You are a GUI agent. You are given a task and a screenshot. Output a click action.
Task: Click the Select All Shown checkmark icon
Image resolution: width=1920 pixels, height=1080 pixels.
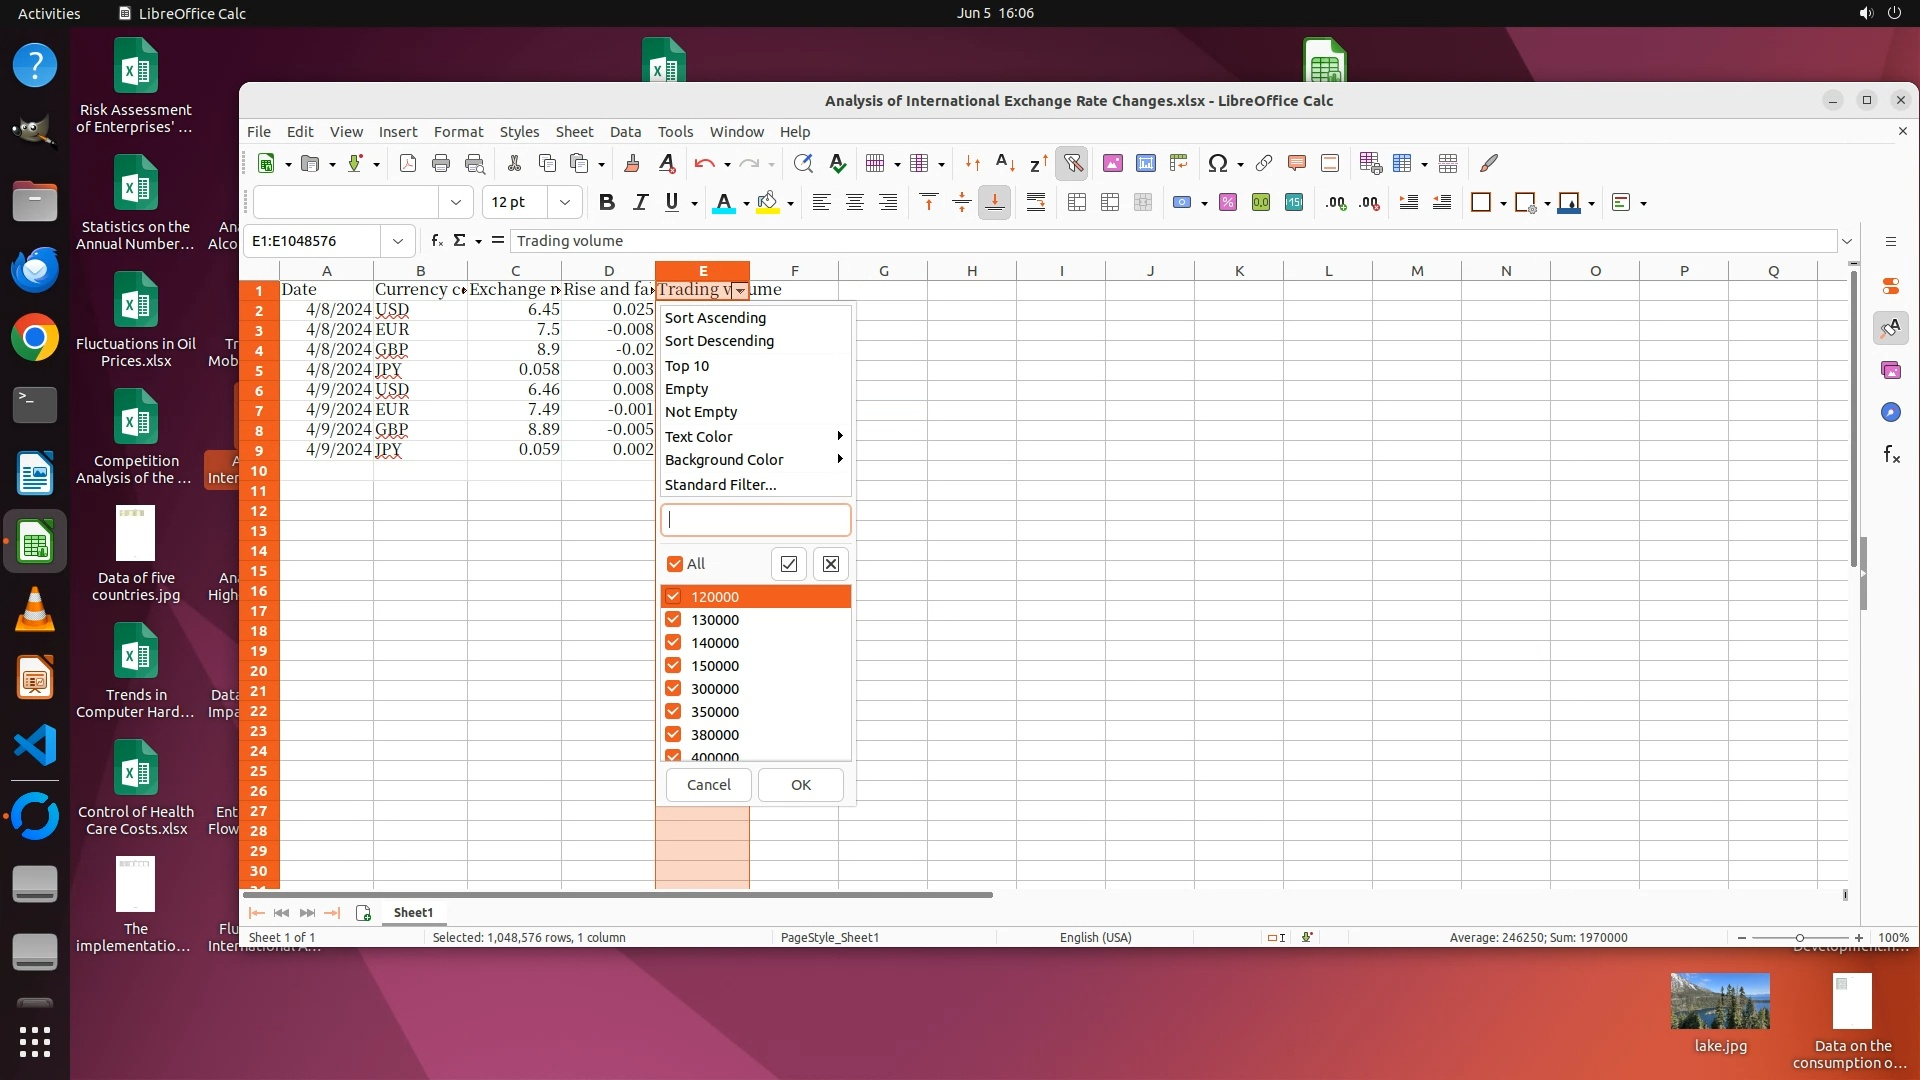pos(789,564)
